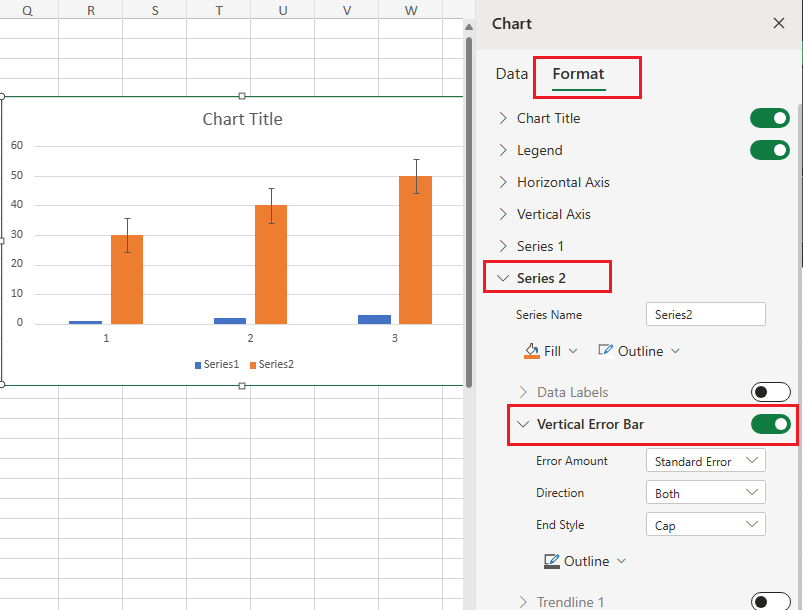This screenshot has width=803, height=610.
Task: Expand the Data Labels section
Action: point(523,392)
